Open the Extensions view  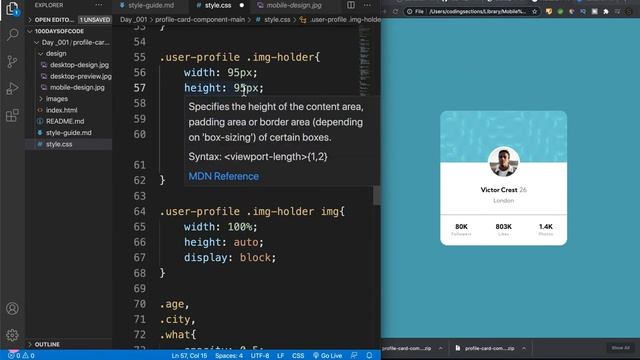12,116
